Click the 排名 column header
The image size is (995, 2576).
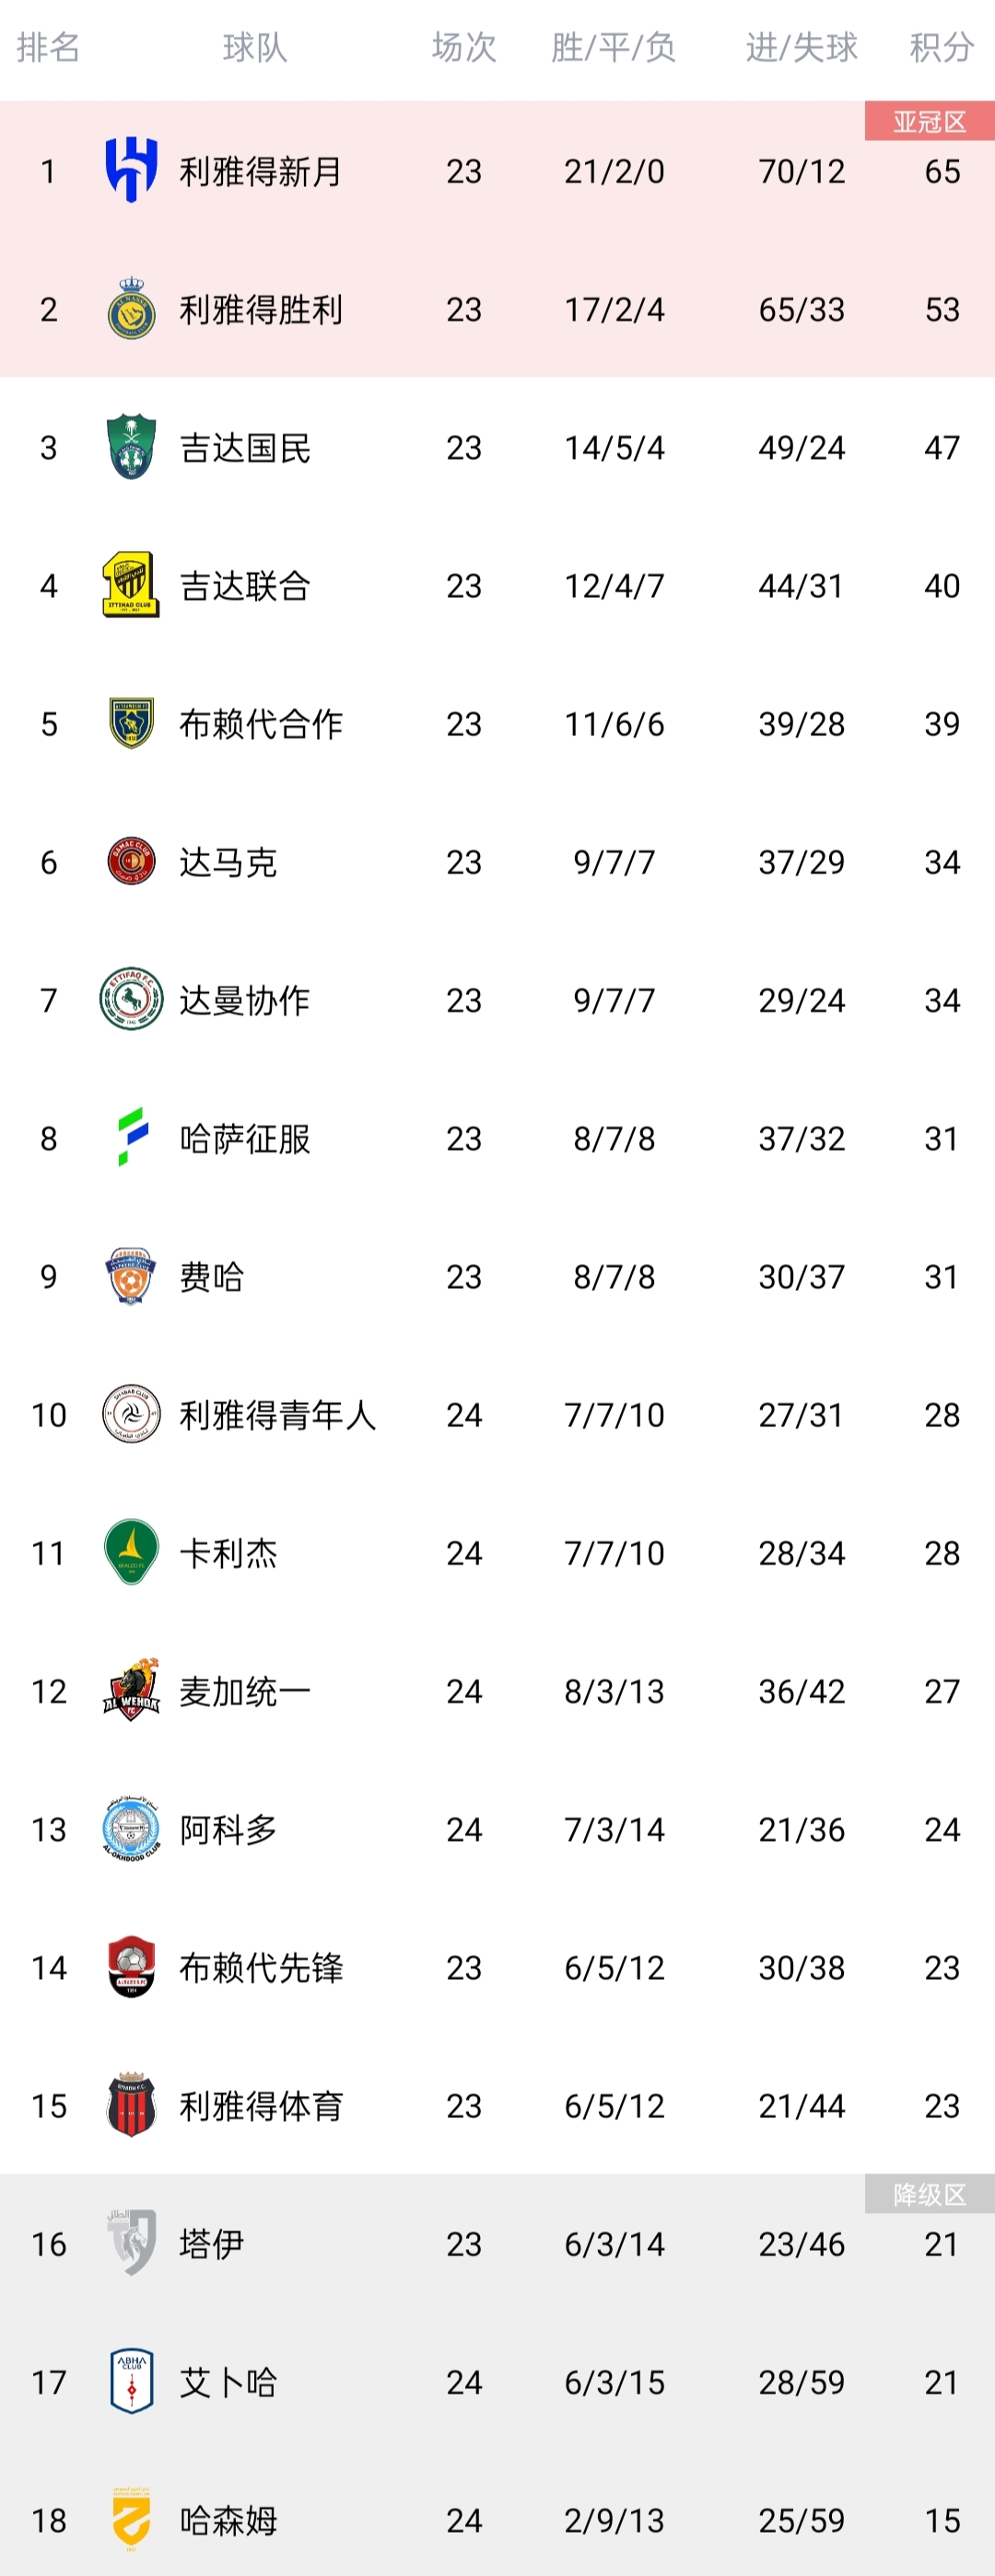[x=48, y=47]
